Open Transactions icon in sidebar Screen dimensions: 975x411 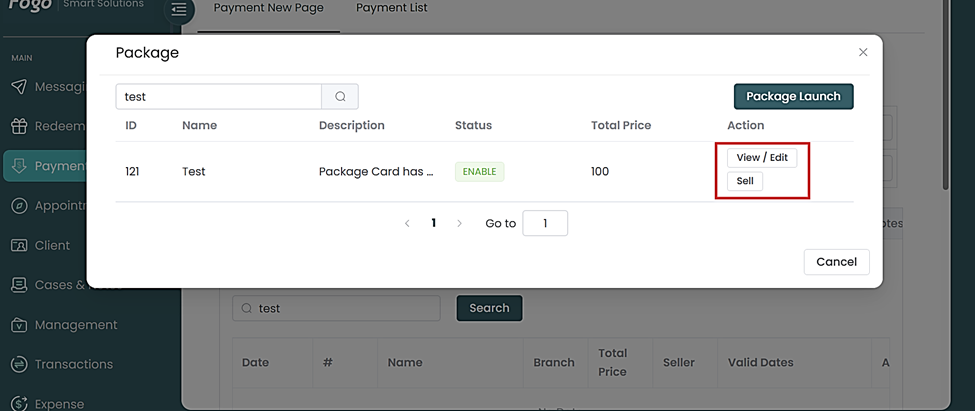pyautogui.click(x=18, y=364)
